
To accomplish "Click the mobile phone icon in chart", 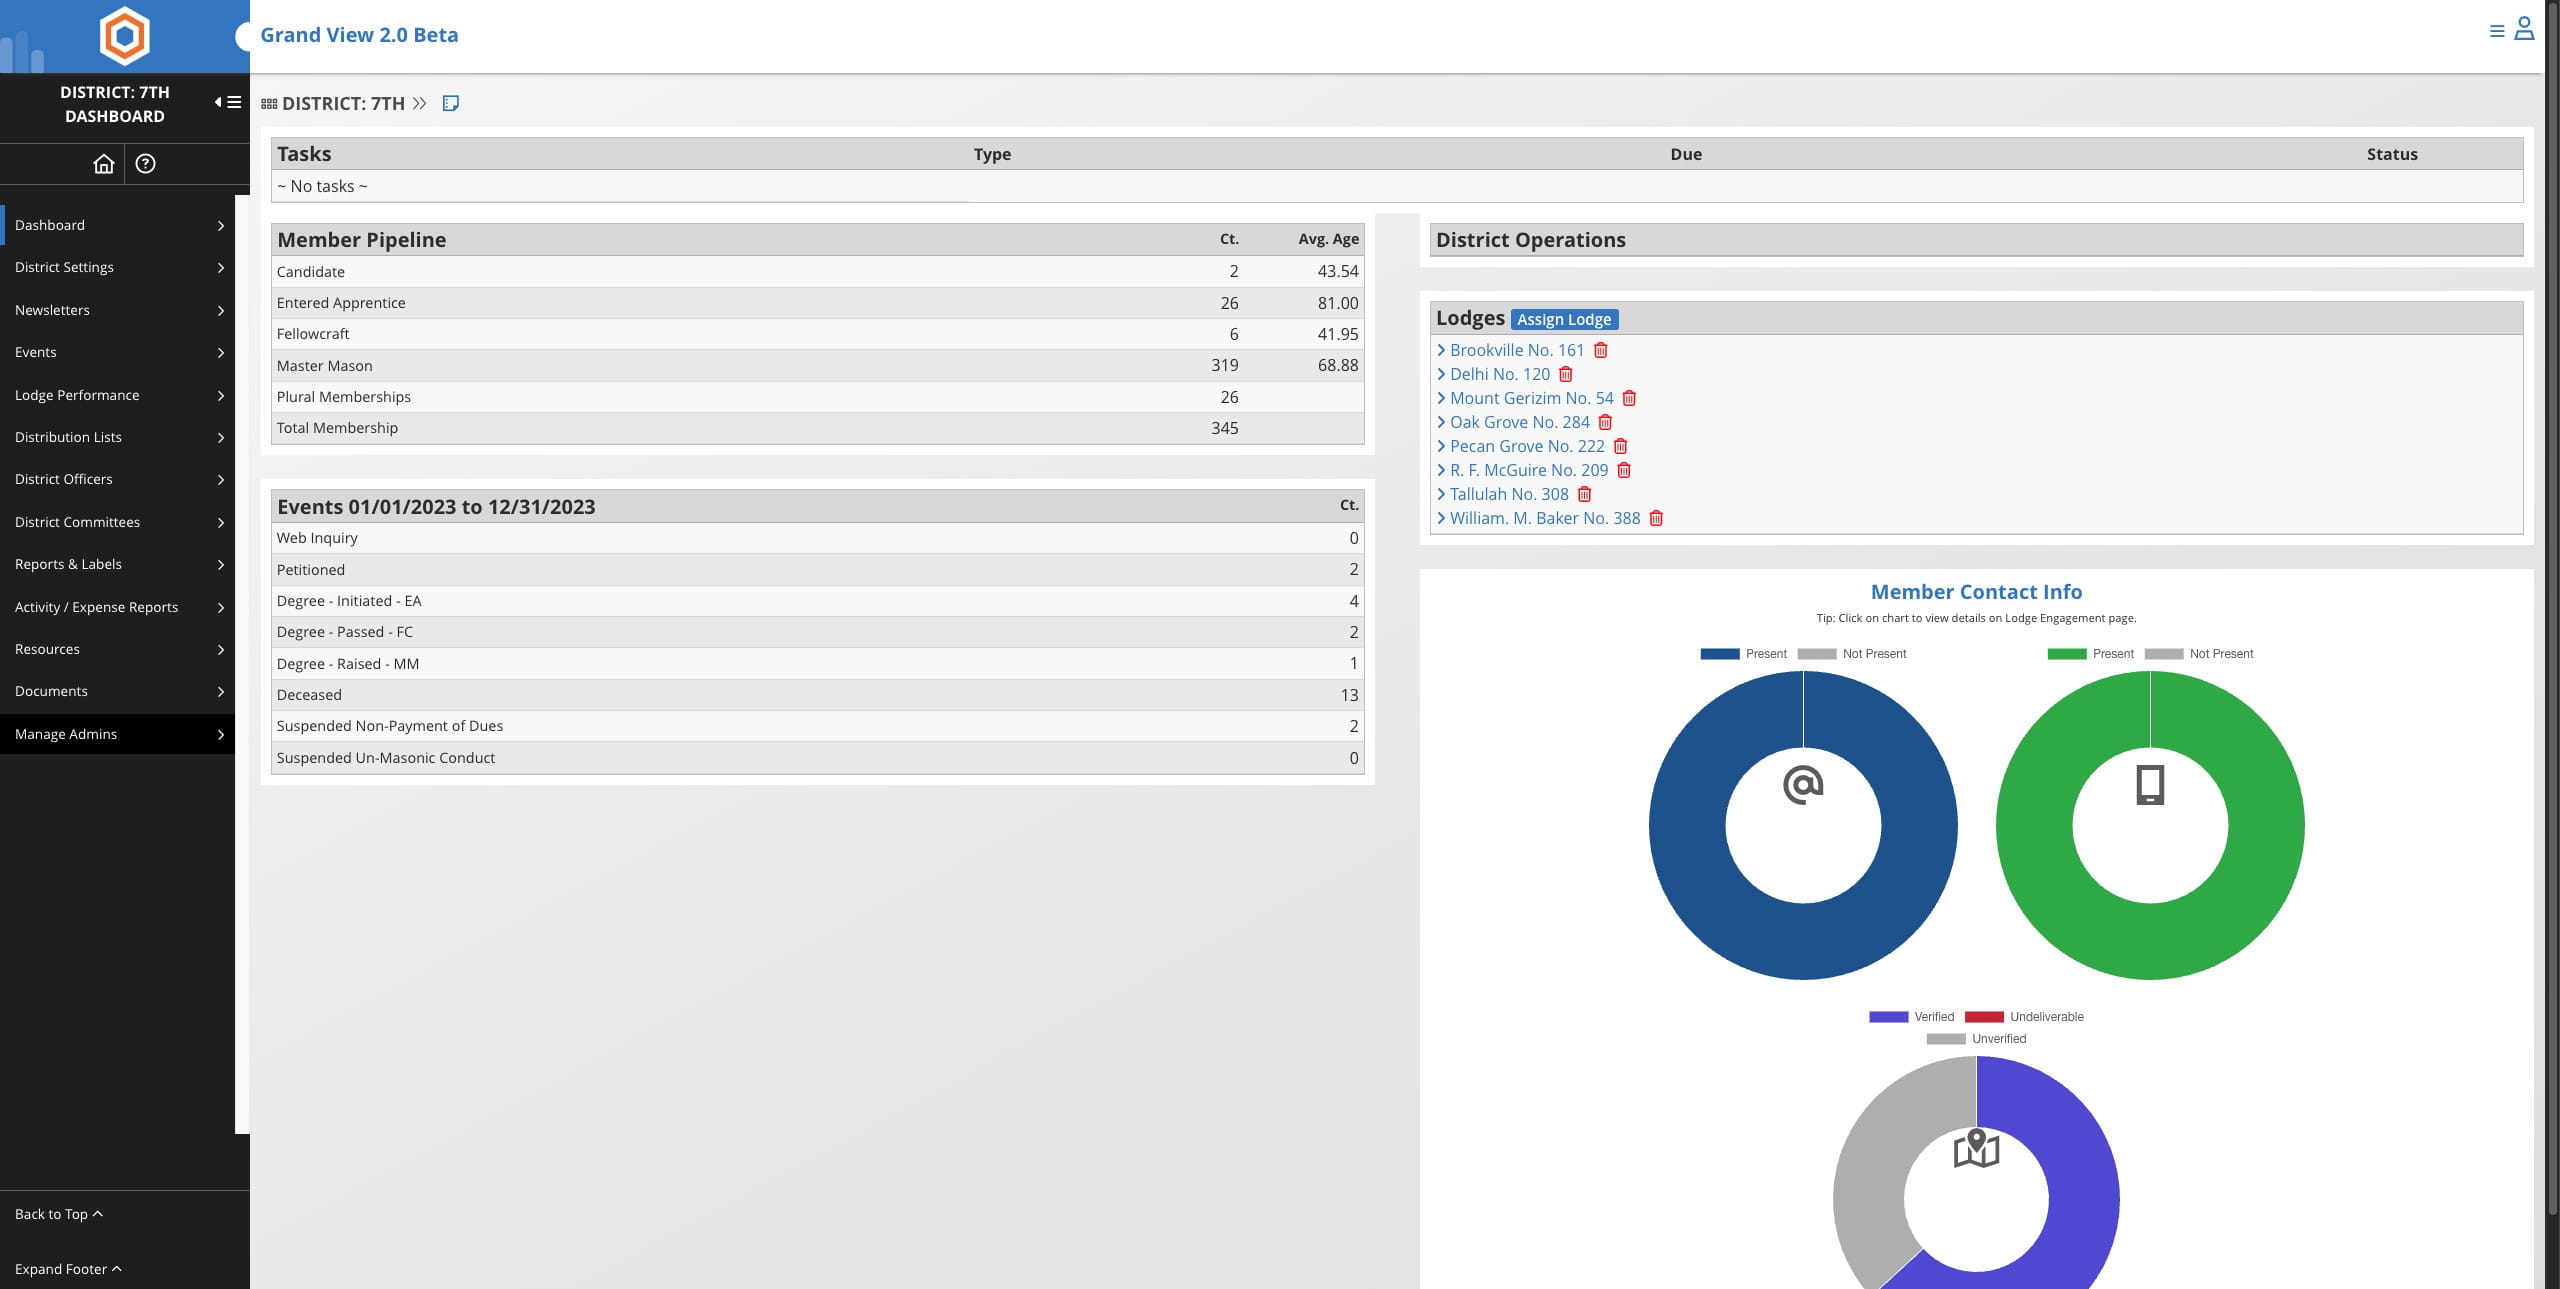I will pos(2150,785).
